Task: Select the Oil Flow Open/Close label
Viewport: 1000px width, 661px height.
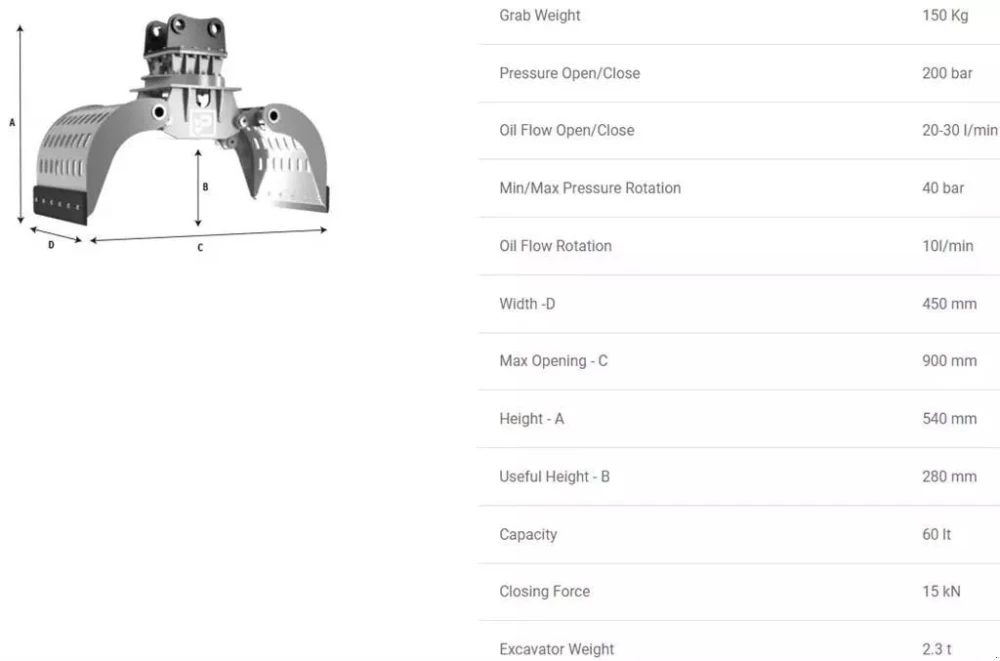Action: coord(566,130)
